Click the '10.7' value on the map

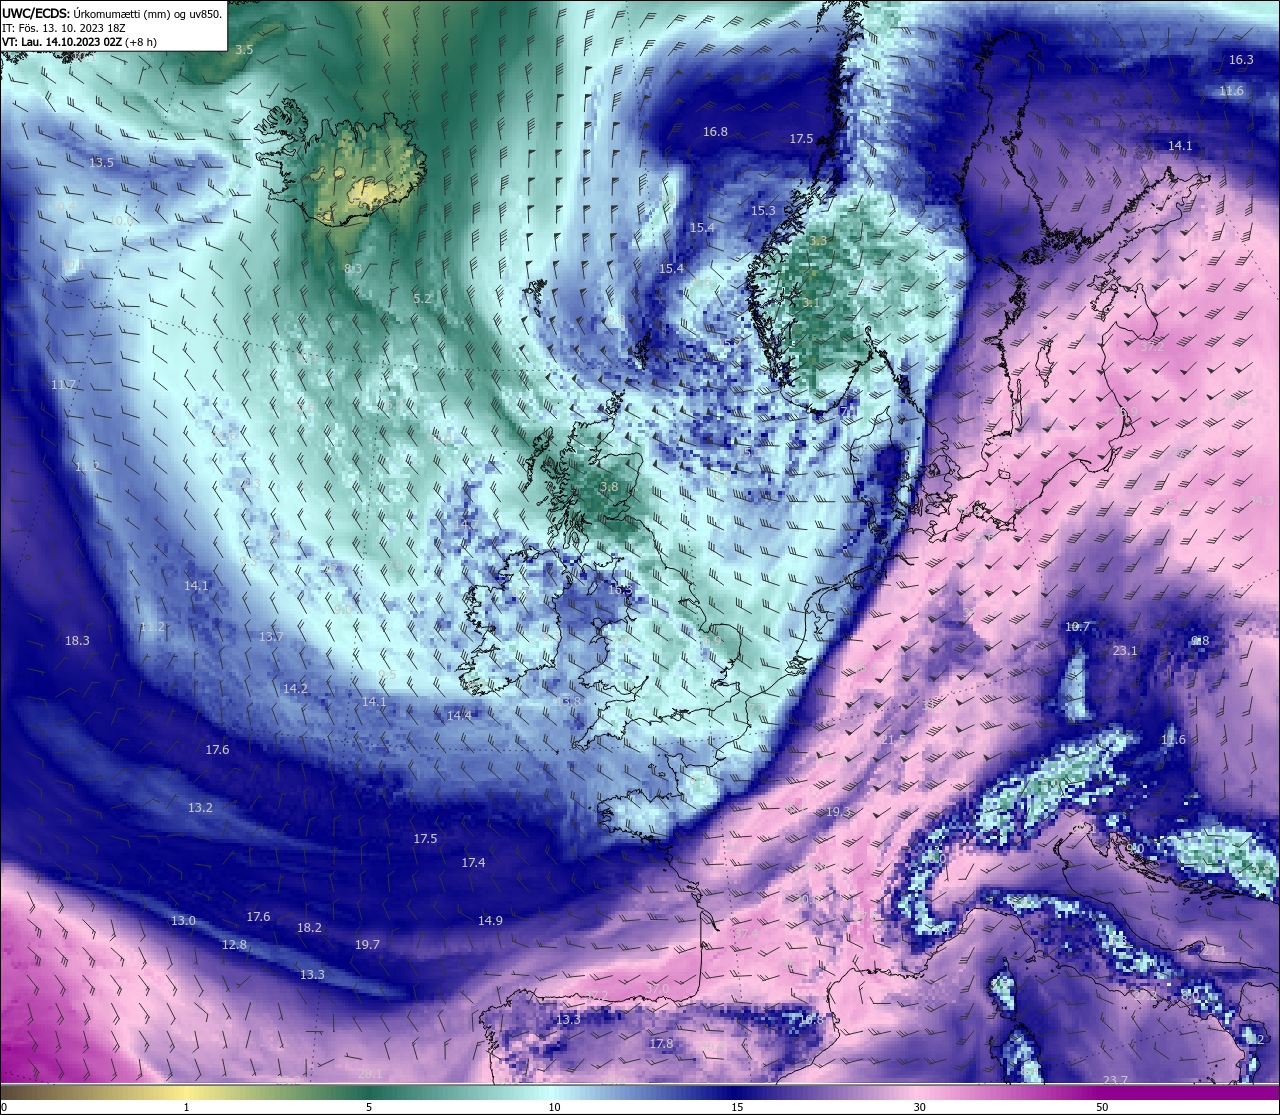point(1077,627)
